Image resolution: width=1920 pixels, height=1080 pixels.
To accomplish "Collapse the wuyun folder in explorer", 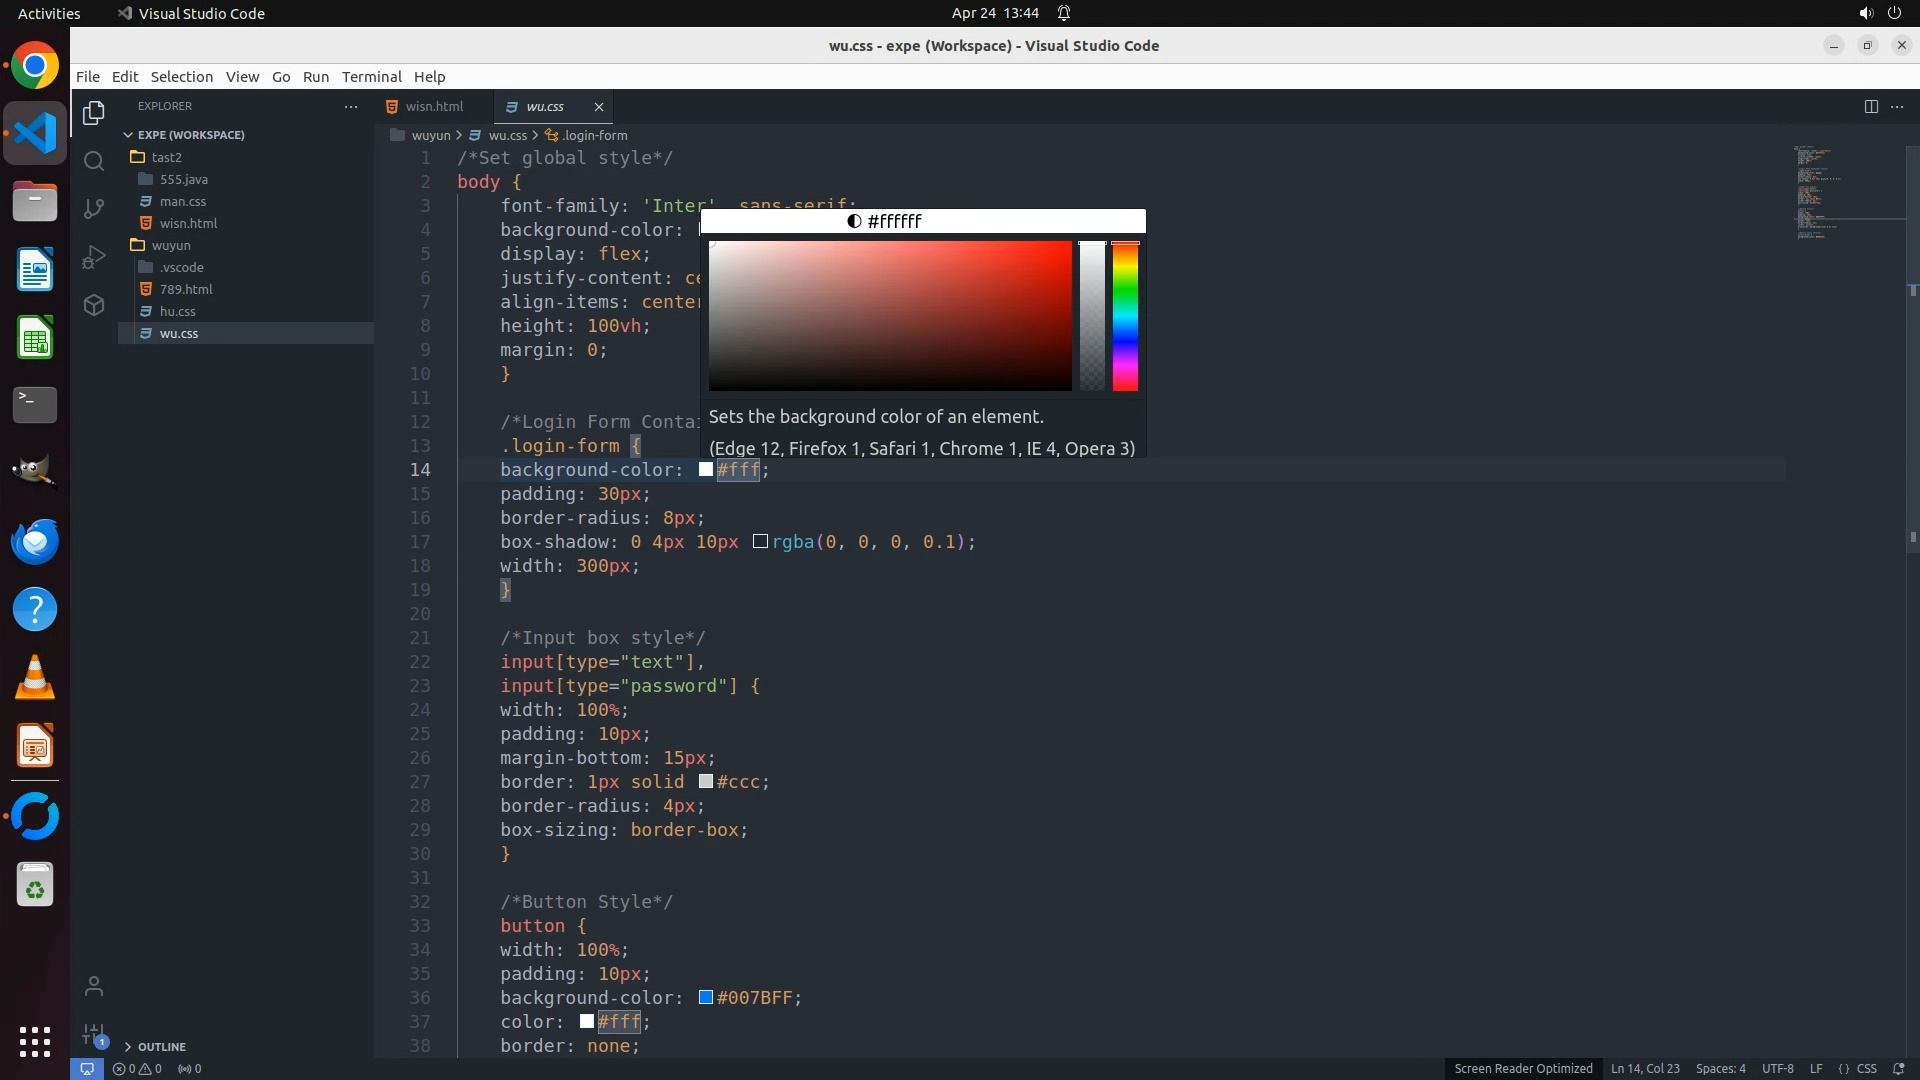I will pyautogui.click(x=170, y=245).
